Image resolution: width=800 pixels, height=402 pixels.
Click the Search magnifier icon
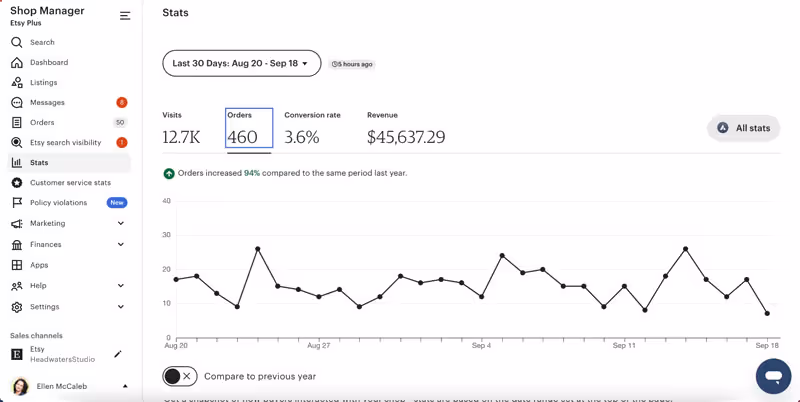coord(17,43)
